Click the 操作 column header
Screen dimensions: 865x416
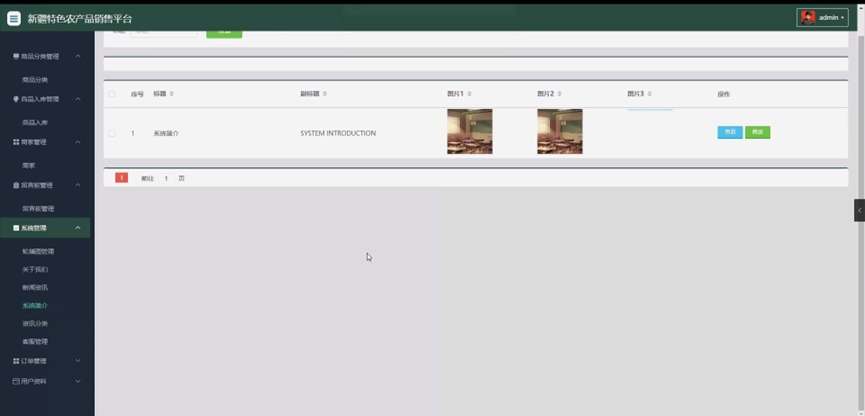click(x=724, y=94)
